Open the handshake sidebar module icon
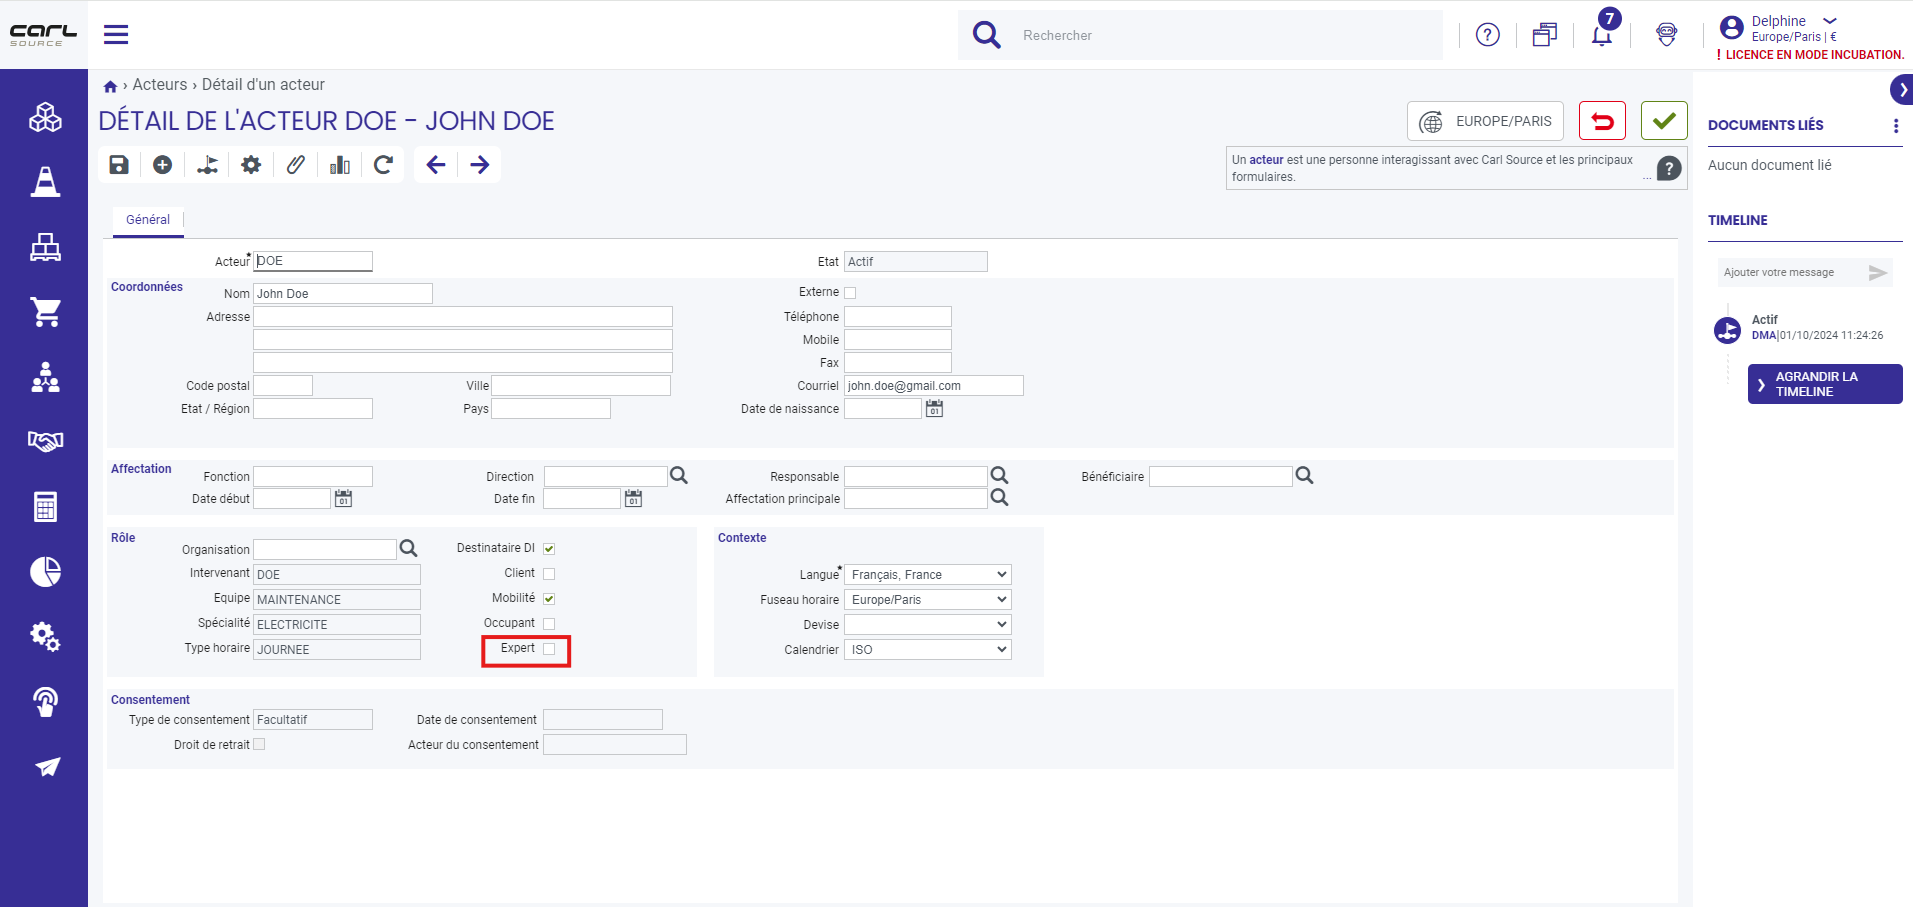 pos(45,441)
